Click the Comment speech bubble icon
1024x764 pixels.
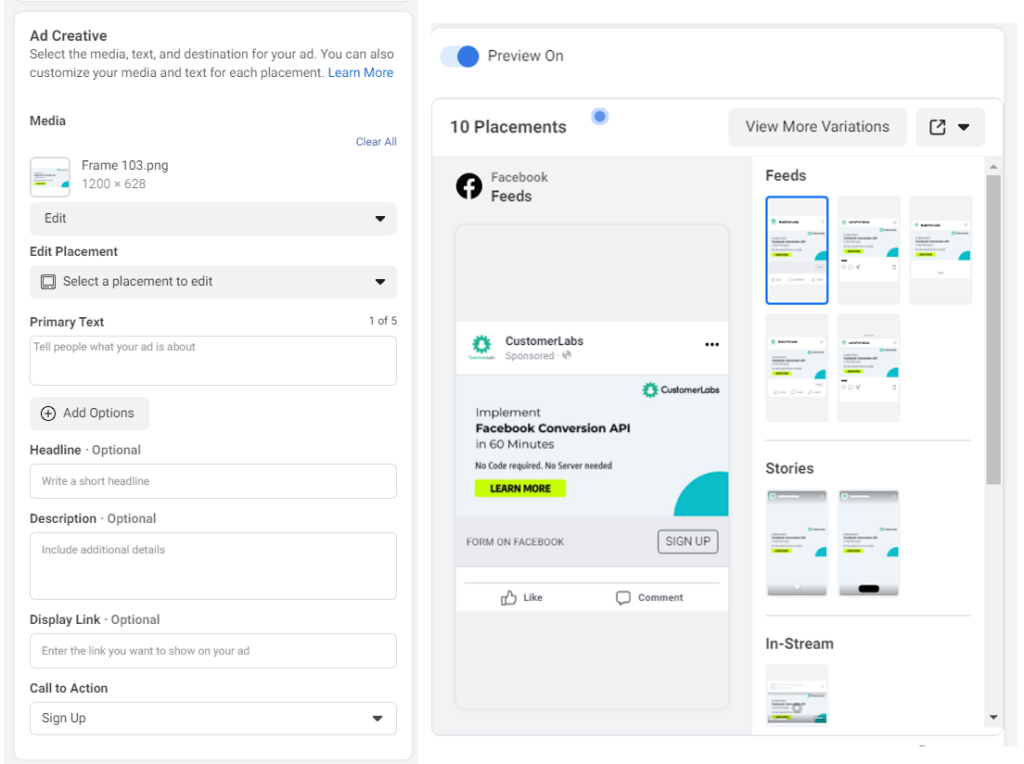pyautogui.click(x=623, y=597)
